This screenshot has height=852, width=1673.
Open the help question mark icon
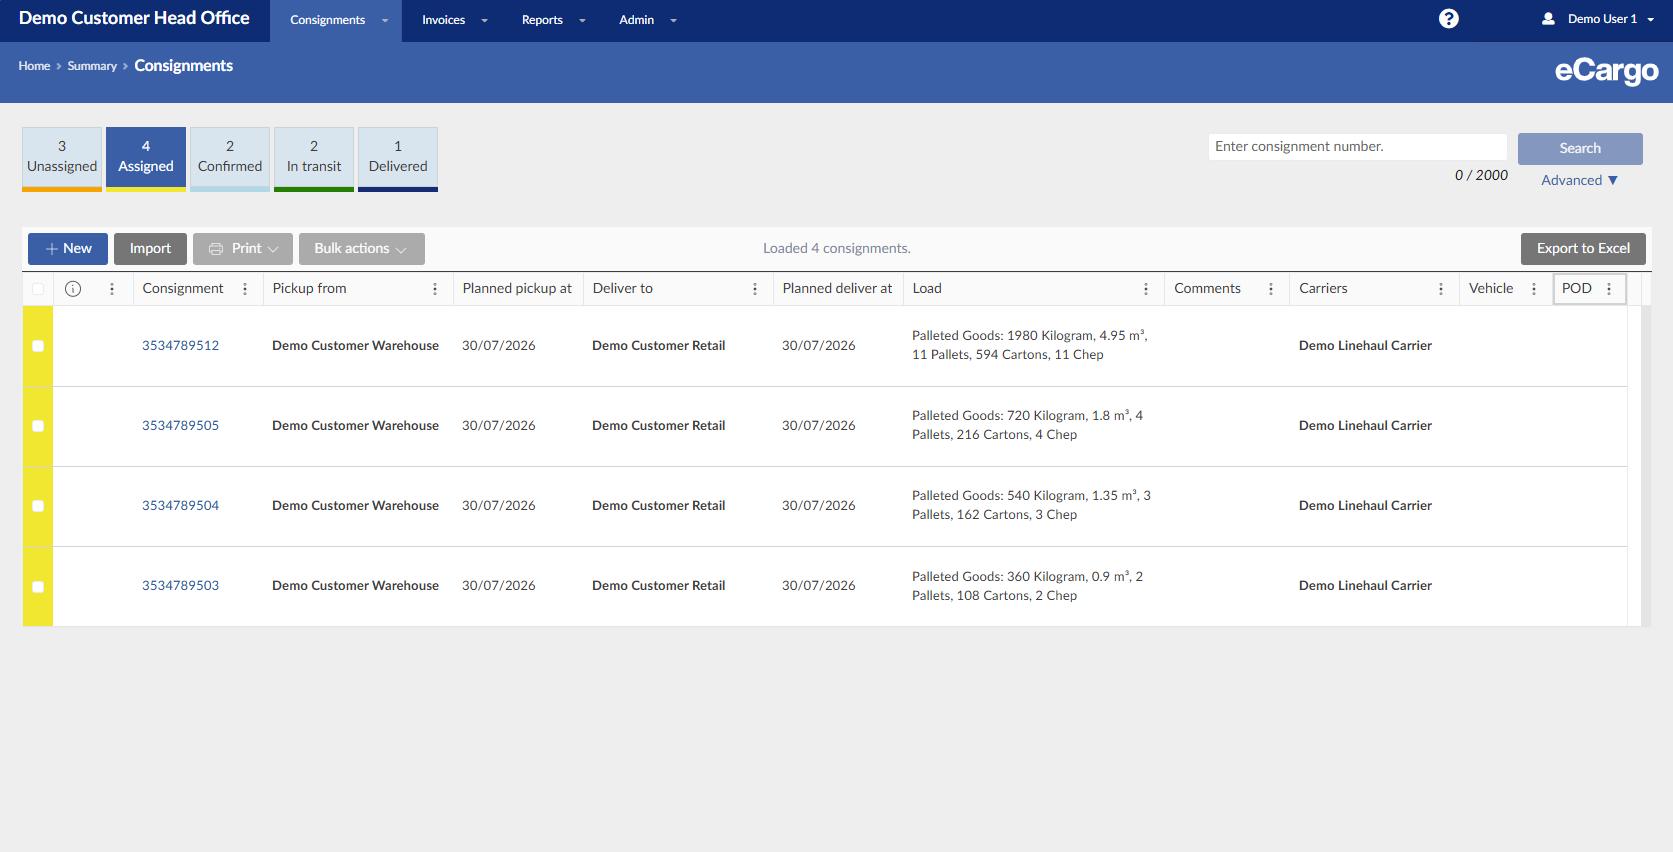click(1448, 19)
